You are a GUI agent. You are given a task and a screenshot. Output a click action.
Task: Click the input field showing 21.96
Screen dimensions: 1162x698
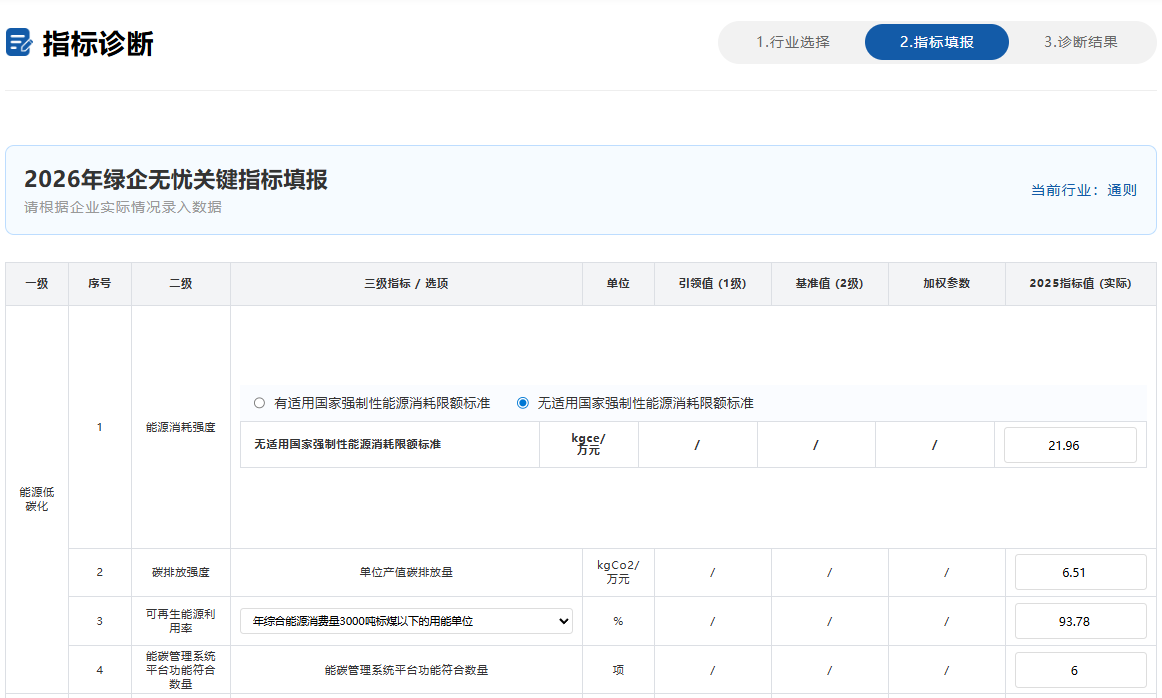point(1069,445)
